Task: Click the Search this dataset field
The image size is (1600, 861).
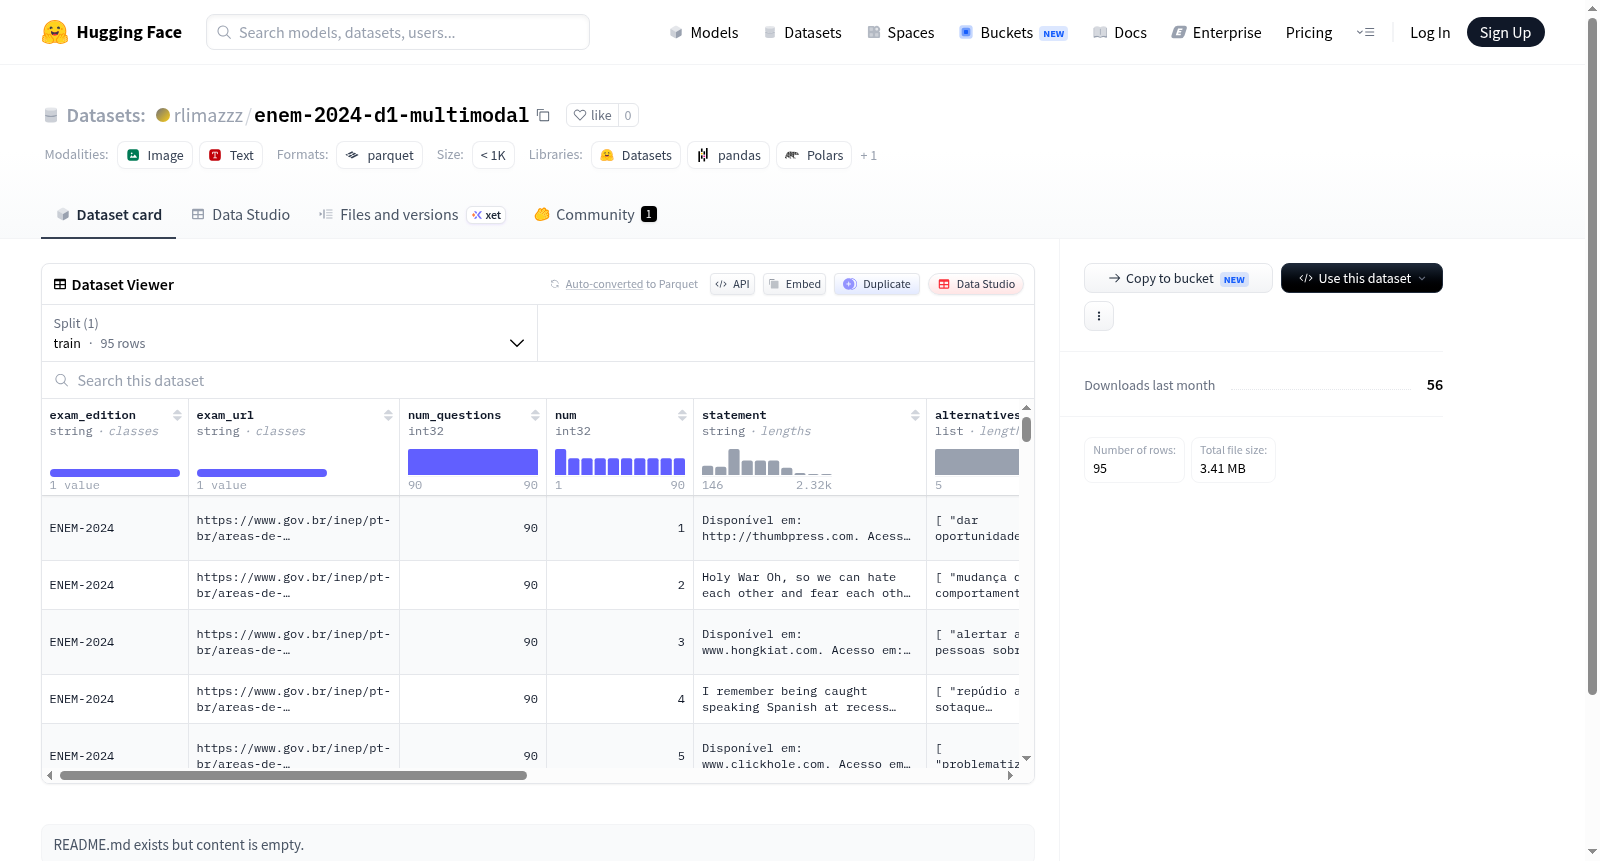Action: tap(538, 381)
